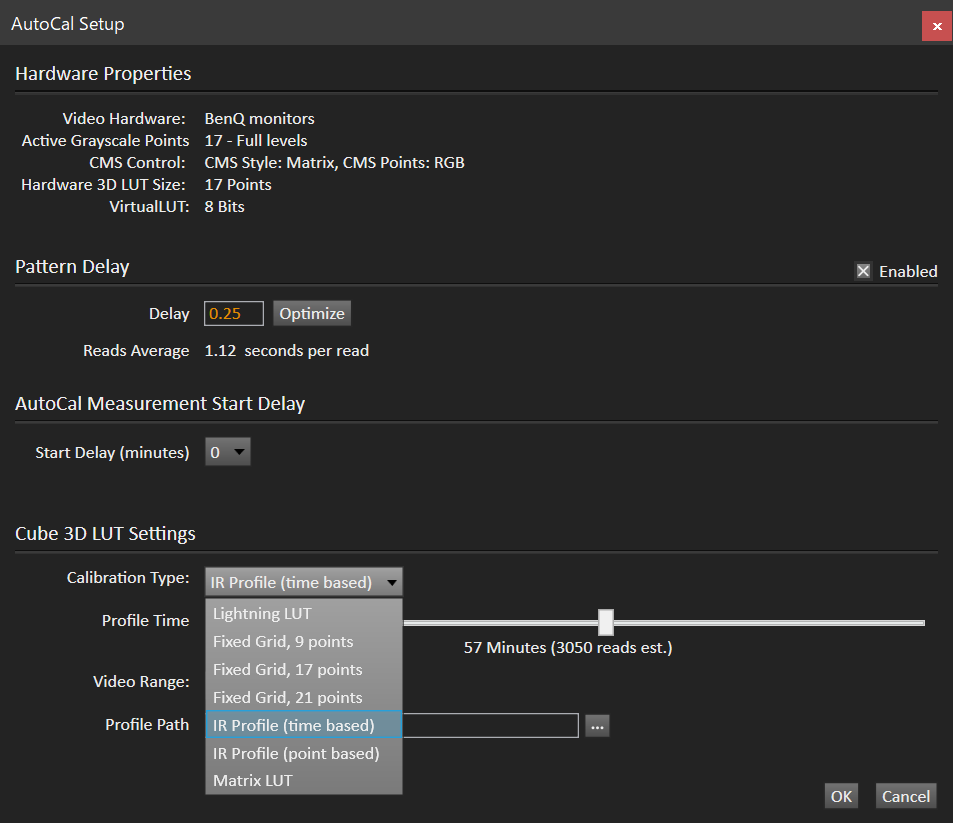The width and height of the screenshot is (953, 823).
Task: Click the '1.12 seconds per read' value
Action: point(287,351)
